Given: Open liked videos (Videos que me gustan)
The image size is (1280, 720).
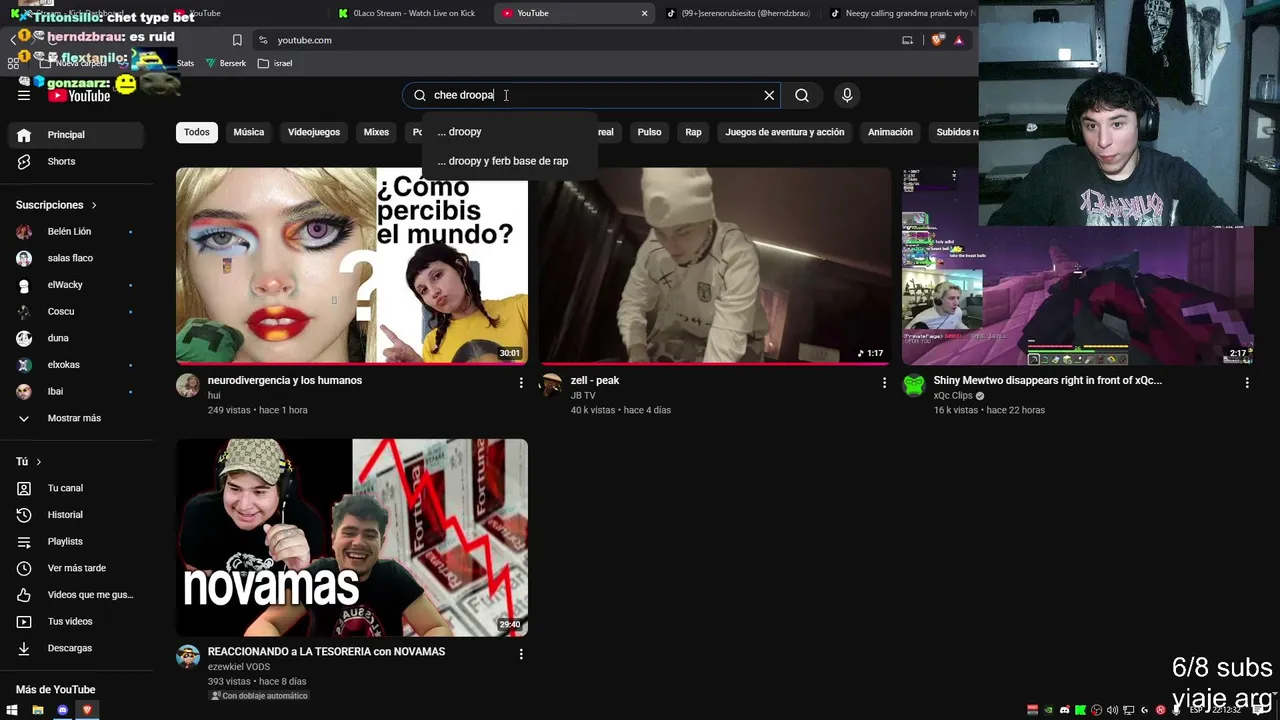Looking at the screenshot, I should click(x=76, y=595).
